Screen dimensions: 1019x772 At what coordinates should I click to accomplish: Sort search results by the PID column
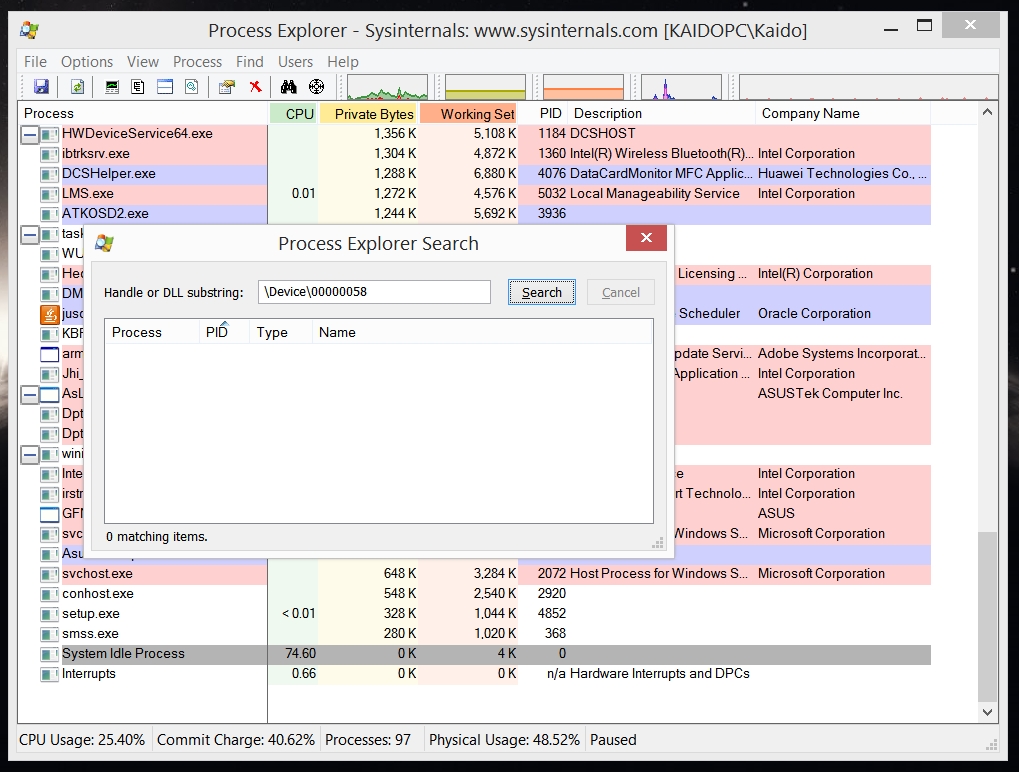tap(224, 332)
